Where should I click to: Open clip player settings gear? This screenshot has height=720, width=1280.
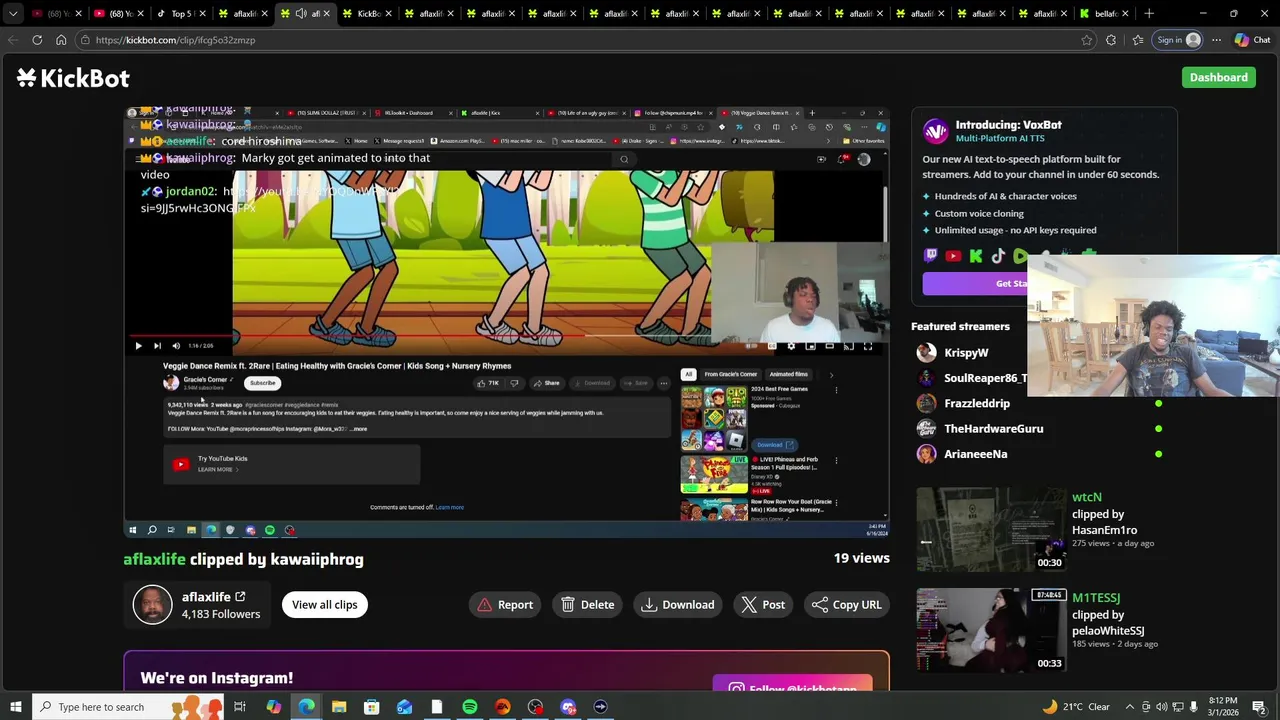pos(791,346)
